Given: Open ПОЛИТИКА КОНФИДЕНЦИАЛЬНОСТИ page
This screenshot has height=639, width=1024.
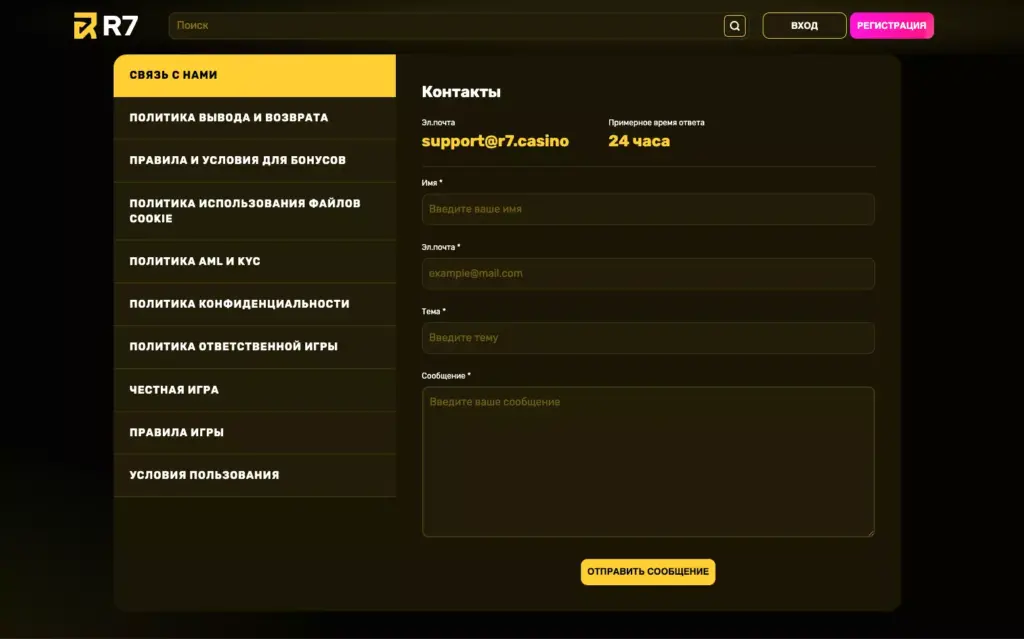Looking at the screenshot, I should 255,304.
